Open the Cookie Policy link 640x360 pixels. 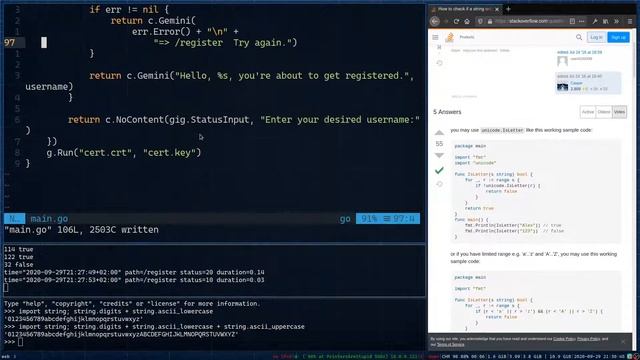click(x=564, y=339)
